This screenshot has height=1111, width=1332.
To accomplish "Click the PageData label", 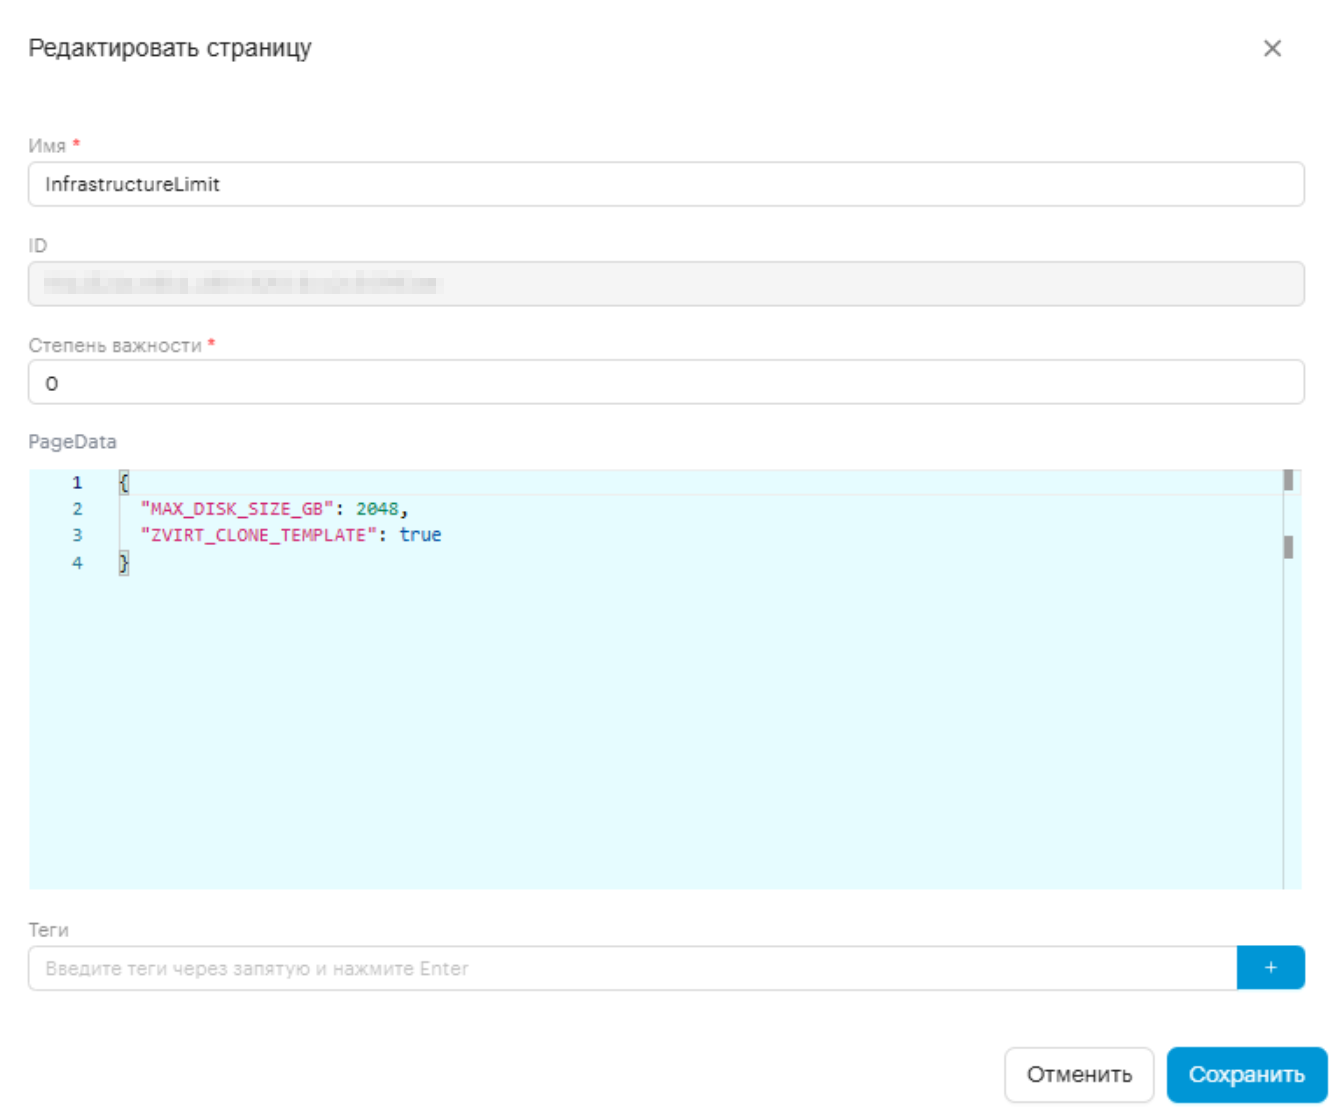I will [x=72, y=441].
